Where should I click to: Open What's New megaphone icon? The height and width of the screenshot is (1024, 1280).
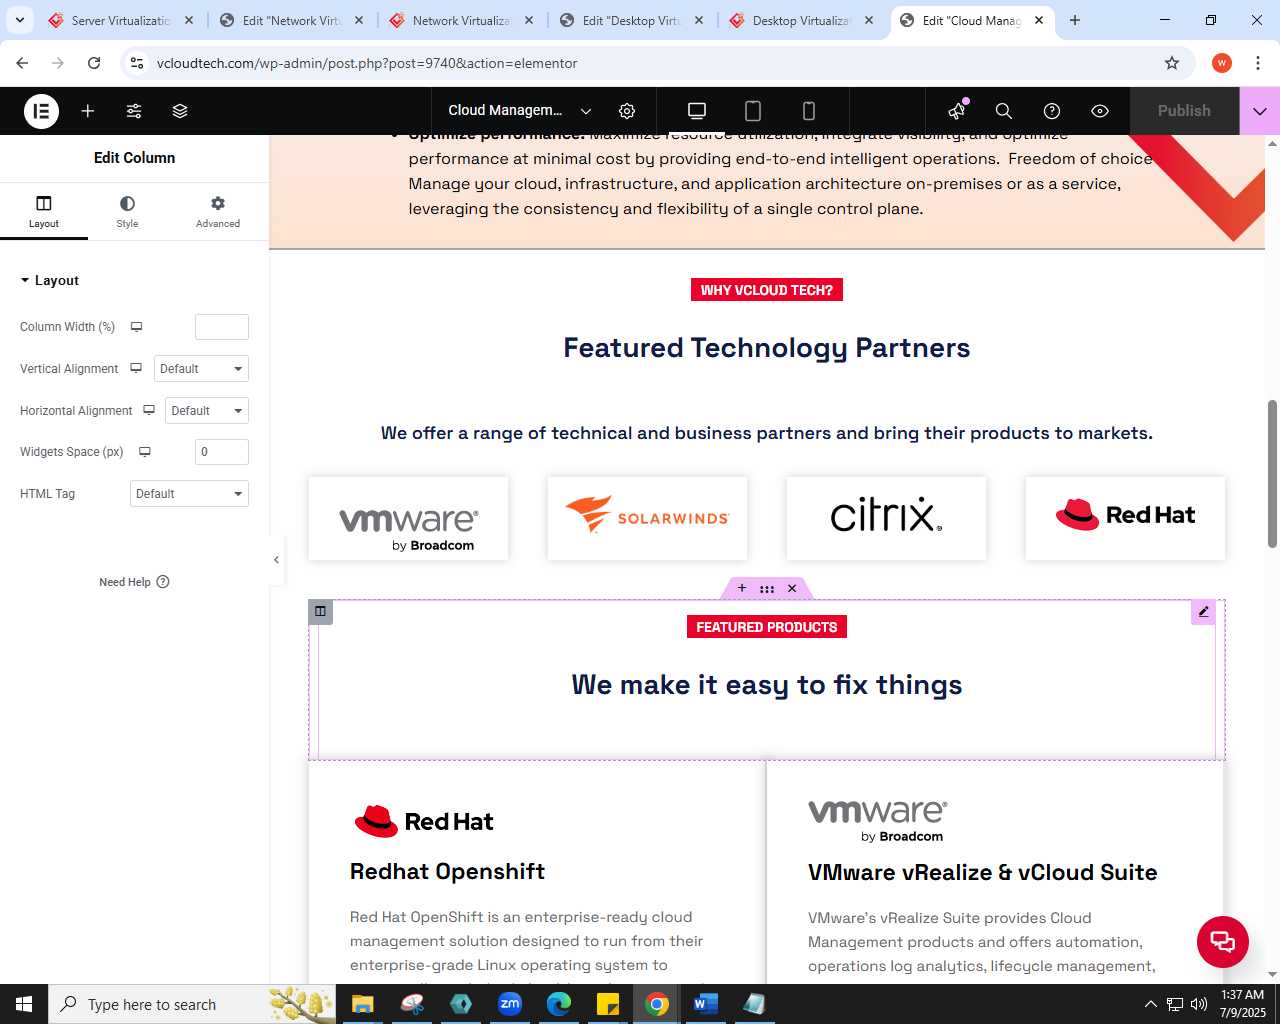click(958, 110)
